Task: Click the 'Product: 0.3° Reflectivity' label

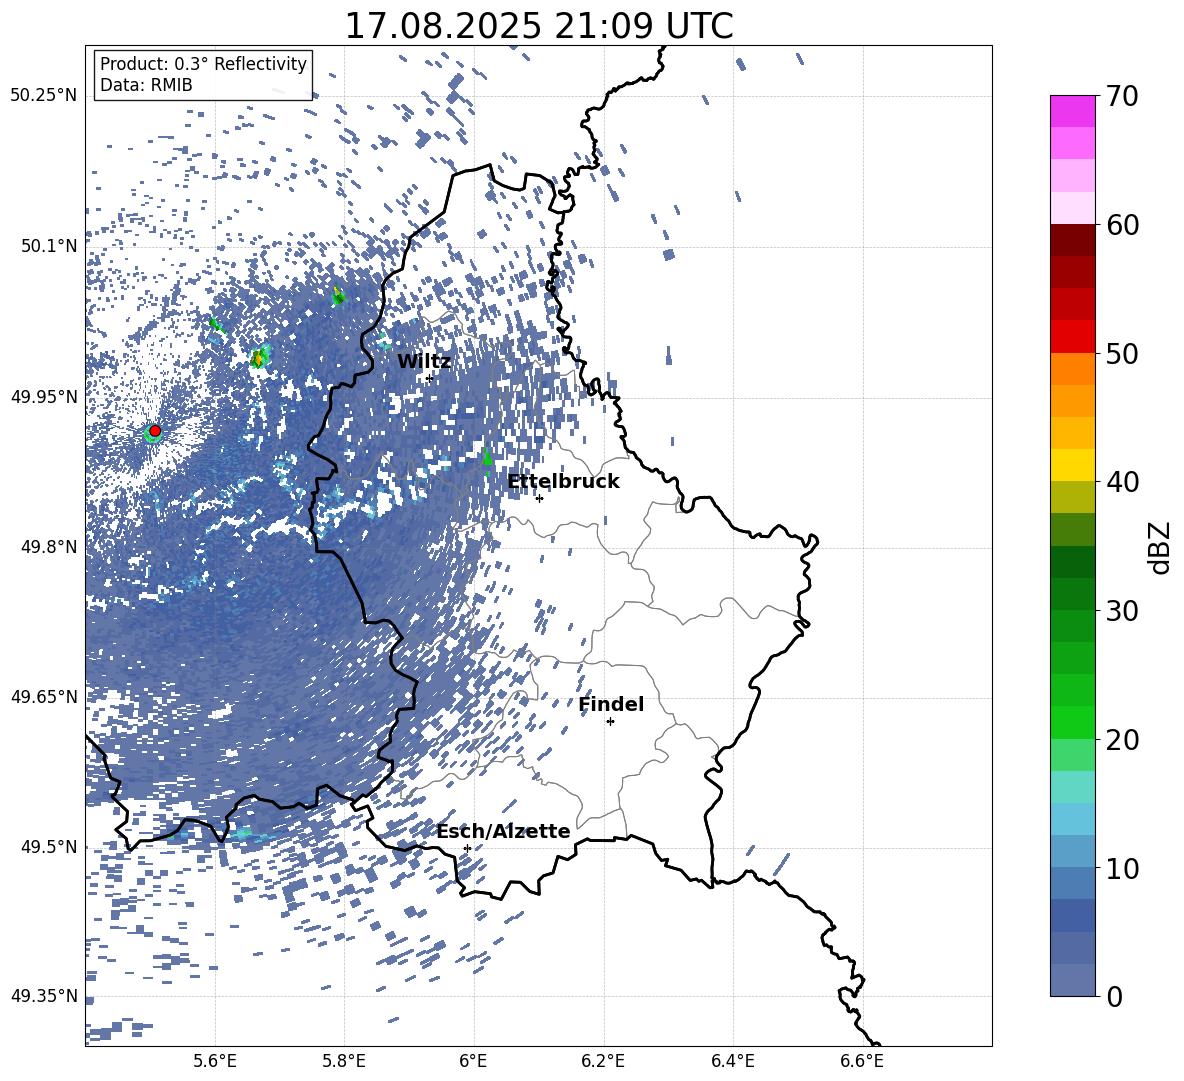Action: (x=203, y=64)
